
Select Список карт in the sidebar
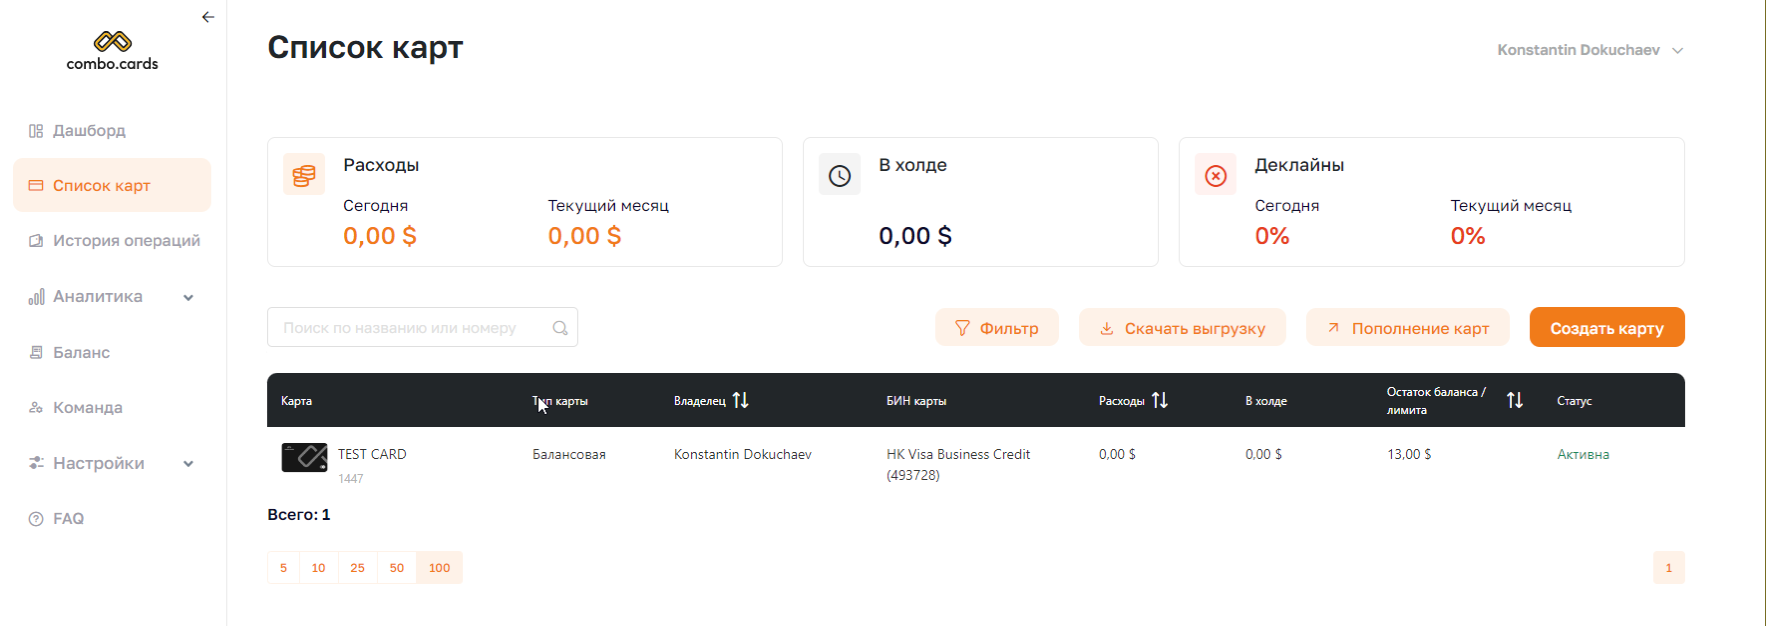tap(112, 185)
